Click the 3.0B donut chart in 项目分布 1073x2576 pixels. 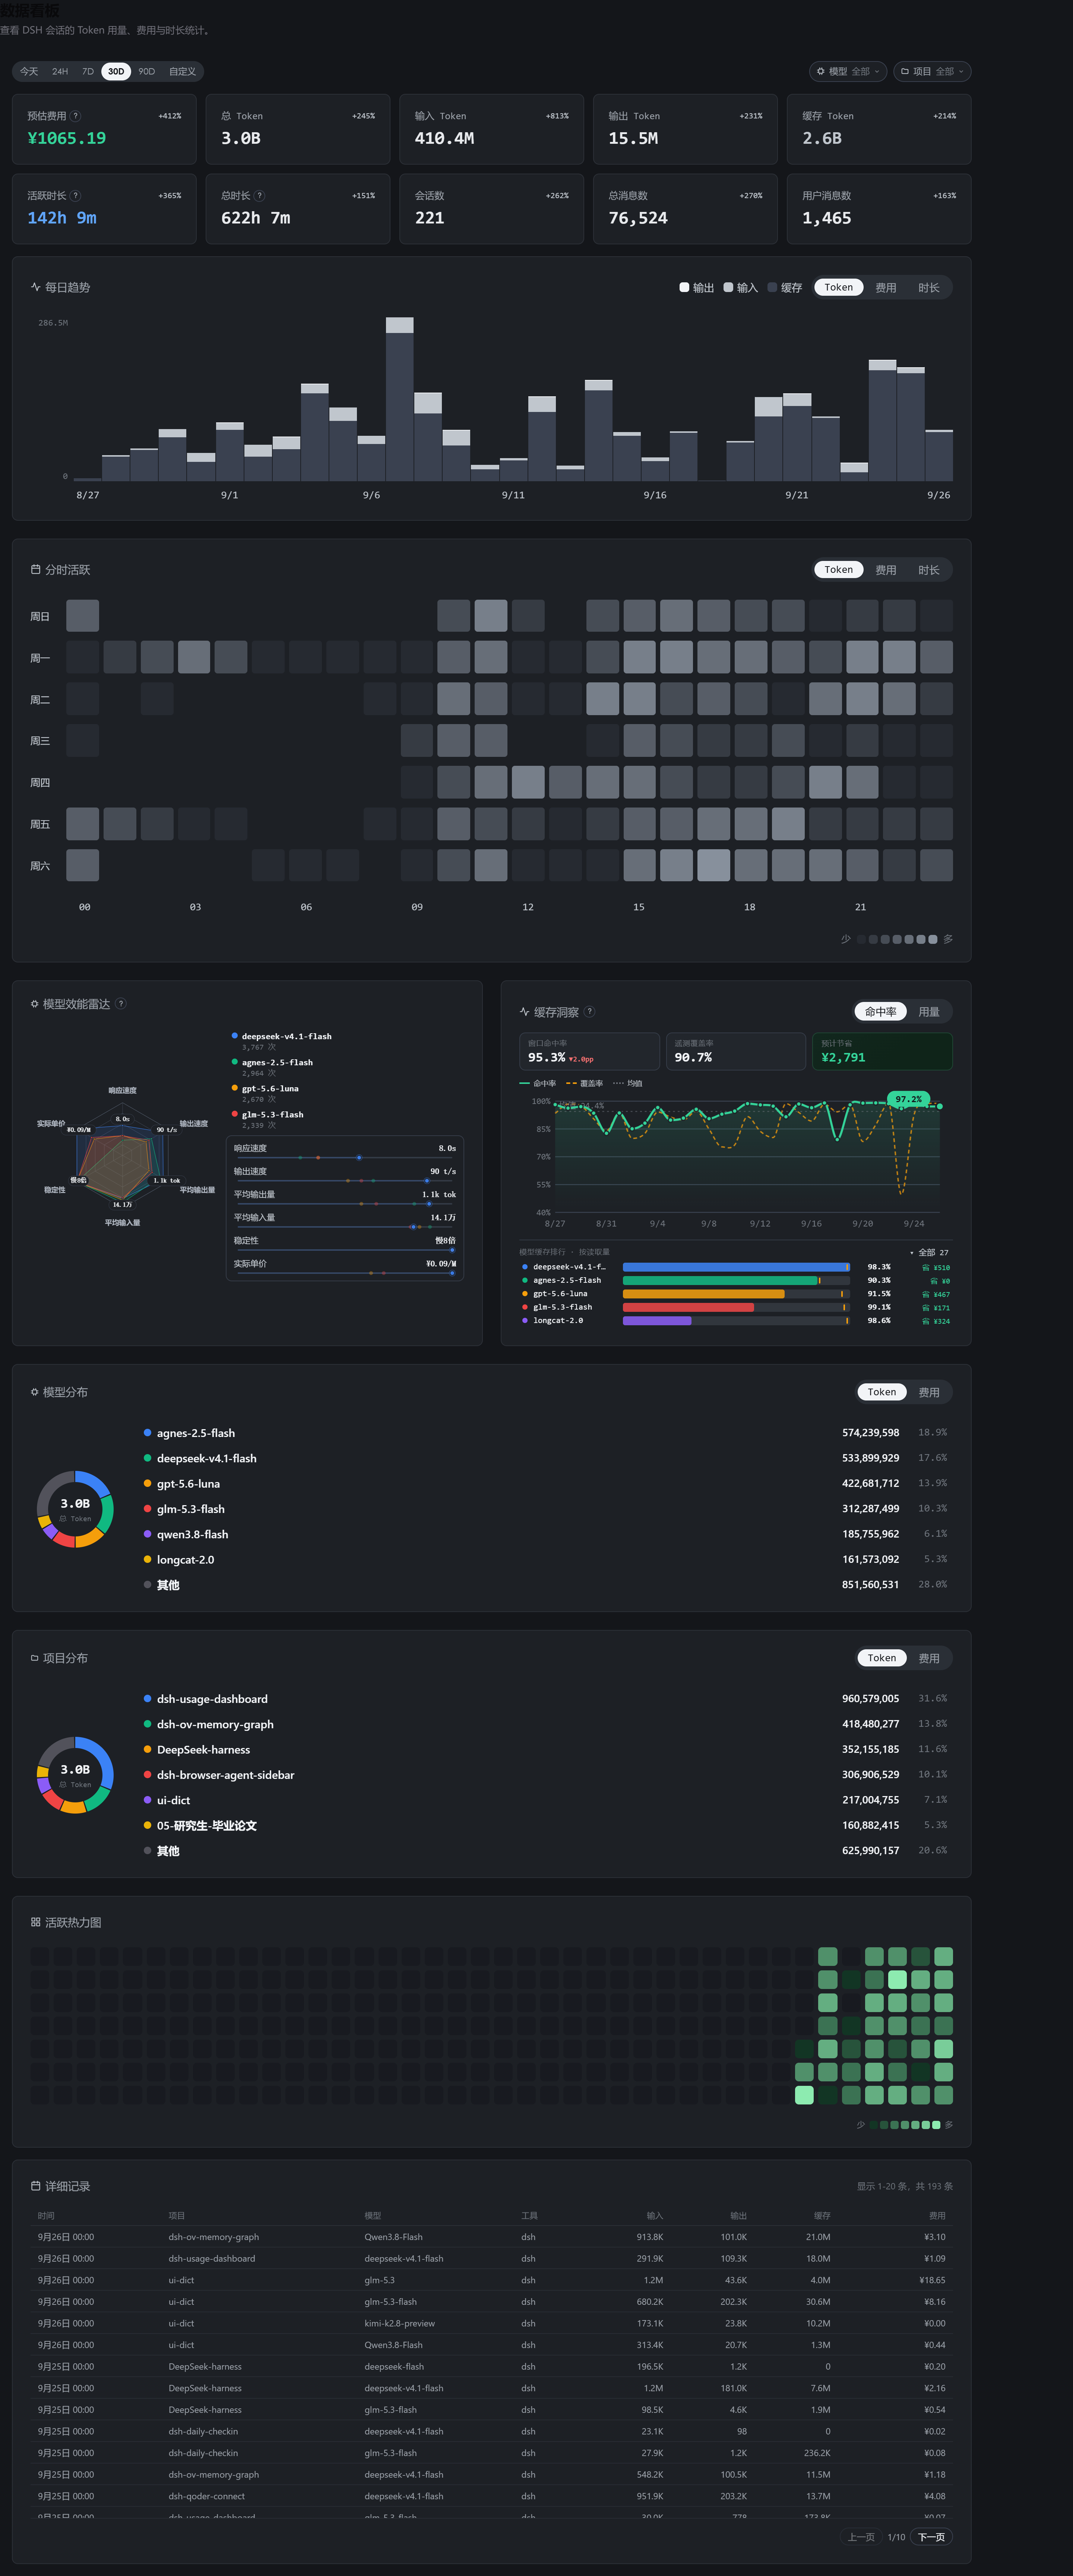click(75, 1775)
